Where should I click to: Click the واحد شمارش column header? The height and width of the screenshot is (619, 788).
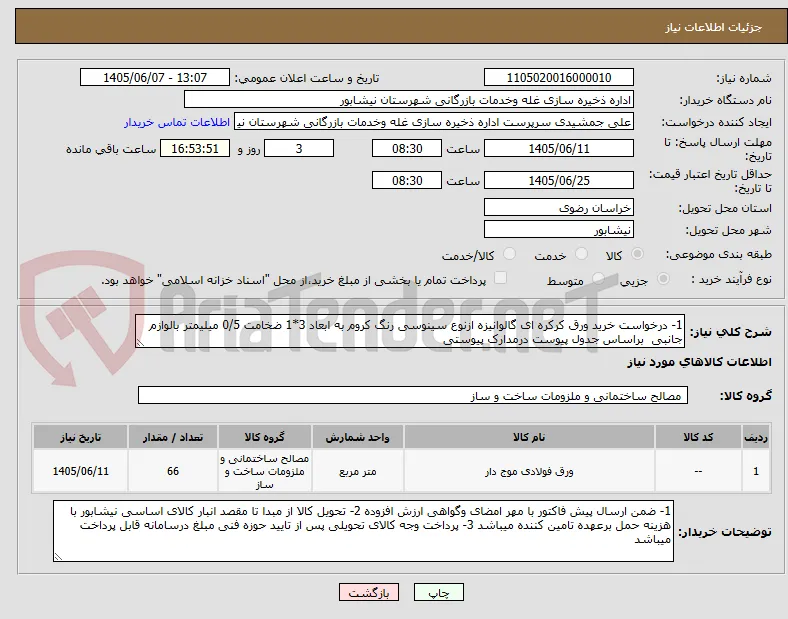pos(357,437)
